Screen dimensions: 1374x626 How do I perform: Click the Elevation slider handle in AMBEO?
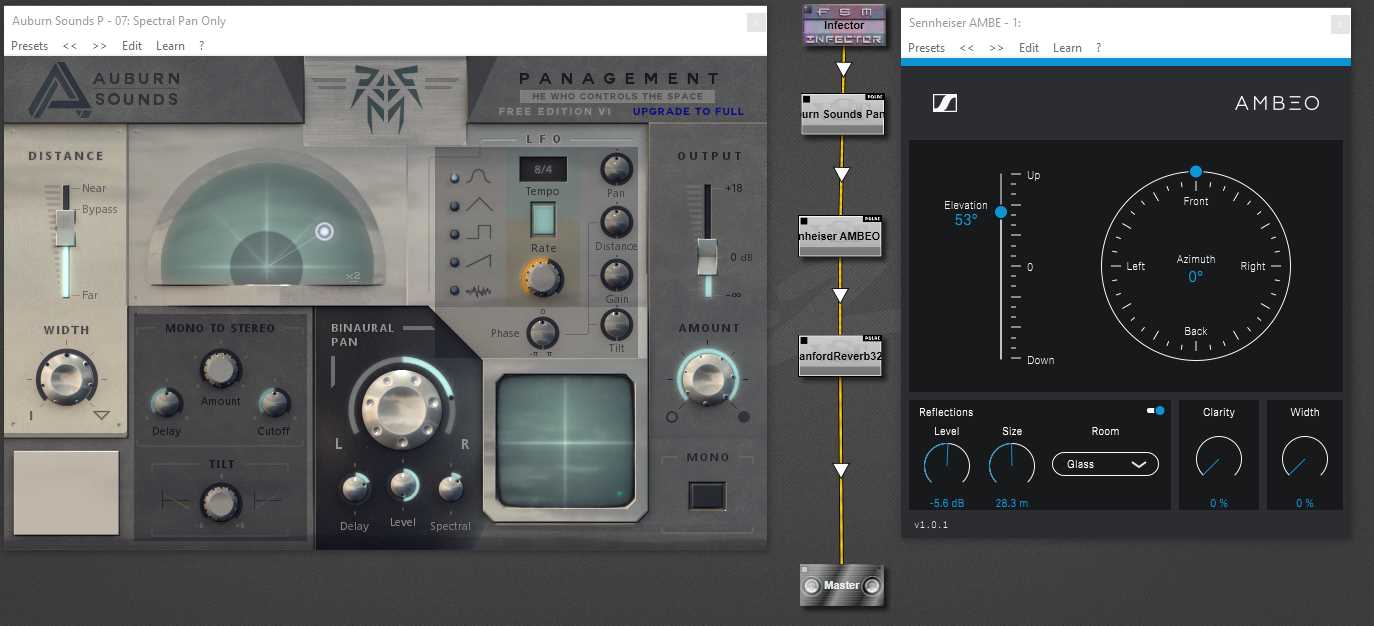tap(1001, 211)
